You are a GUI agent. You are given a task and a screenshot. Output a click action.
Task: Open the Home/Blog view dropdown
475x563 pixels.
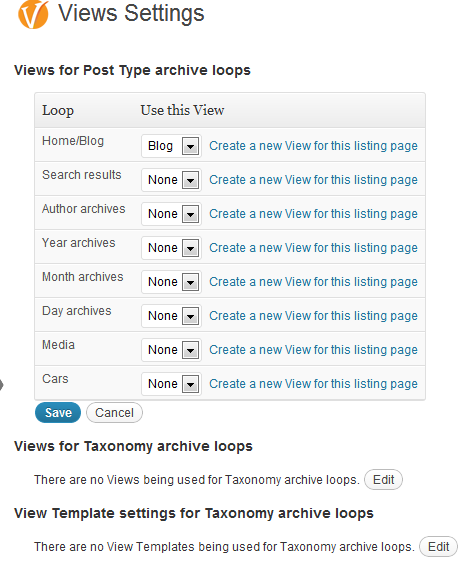[x=171, y=146]
